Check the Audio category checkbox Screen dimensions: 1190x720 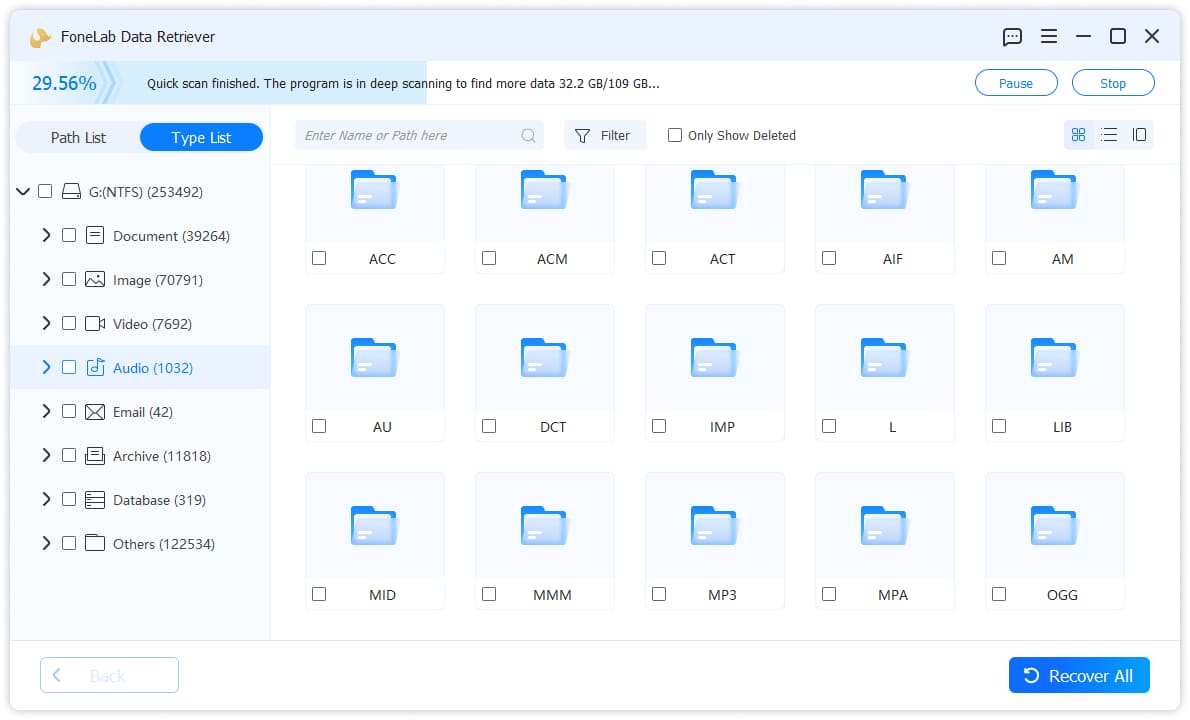(69, 367)
